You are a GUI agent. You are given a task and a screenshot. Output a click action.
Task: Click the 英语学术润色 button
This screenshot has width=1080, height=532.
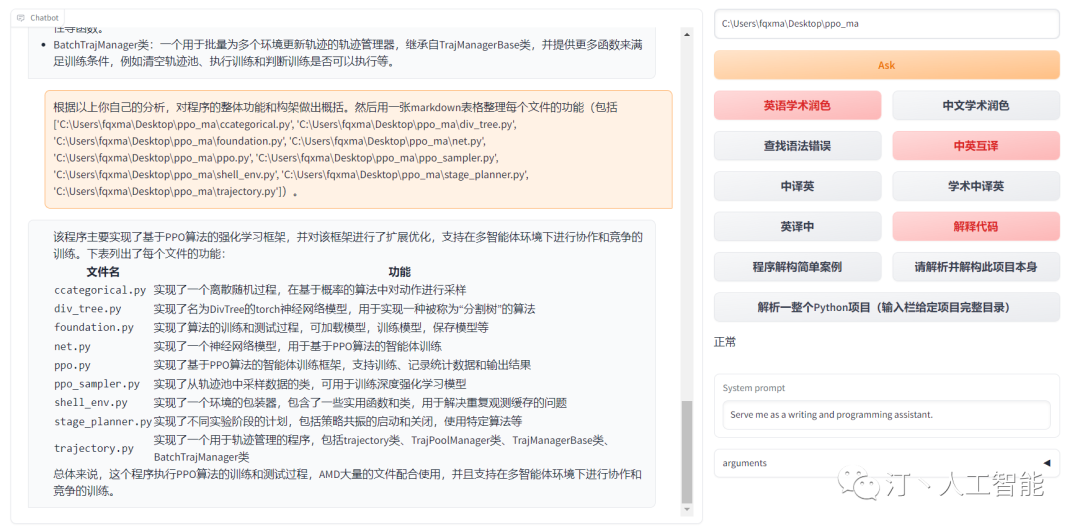[x=798, y=105]
